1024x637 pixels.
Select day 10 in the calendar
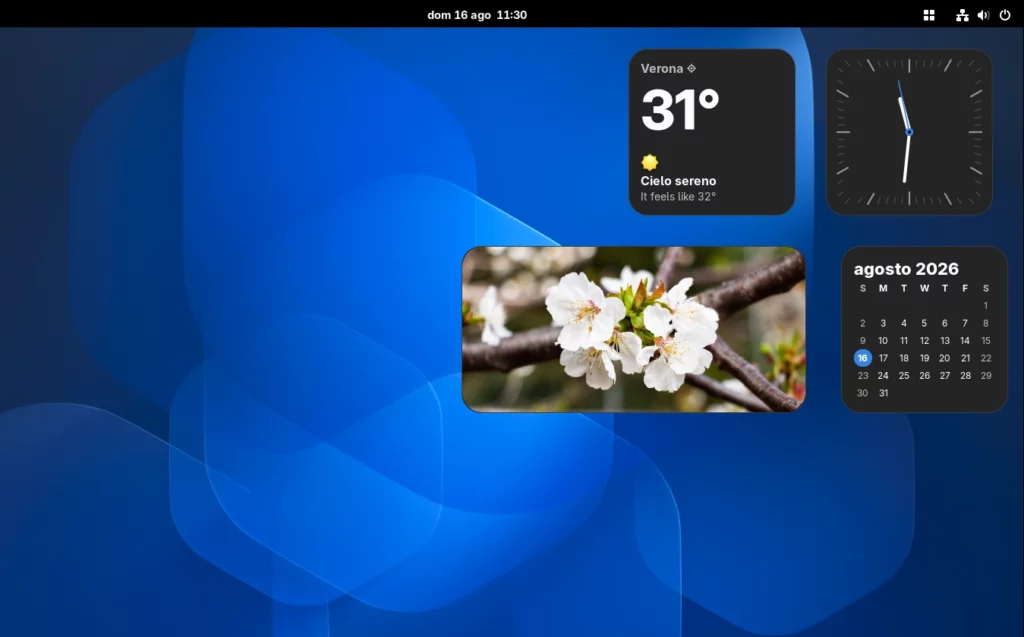883,341
